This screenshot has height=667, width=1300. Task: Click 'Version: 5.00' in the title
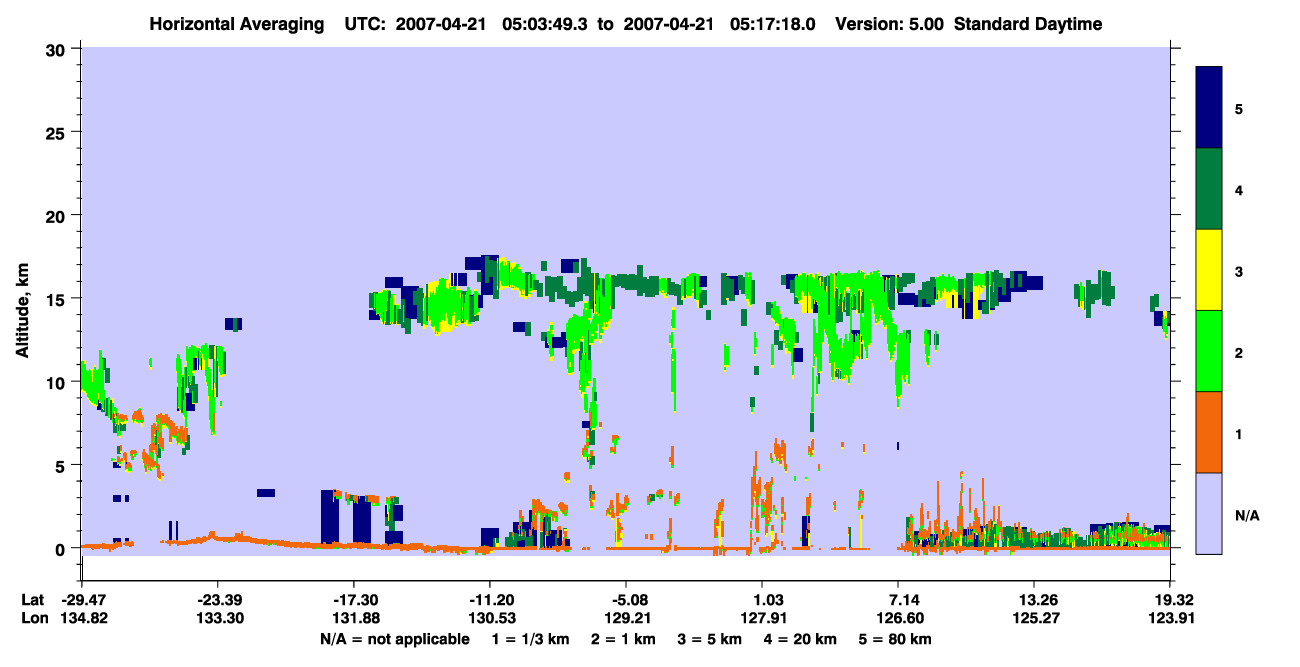point(888,24)
